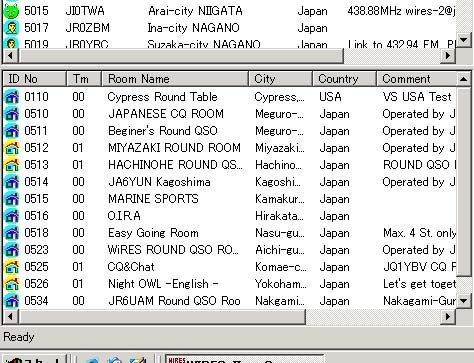Sort room list by ID No column
Viewport: 474px width, 363px height.
[35, 79]
